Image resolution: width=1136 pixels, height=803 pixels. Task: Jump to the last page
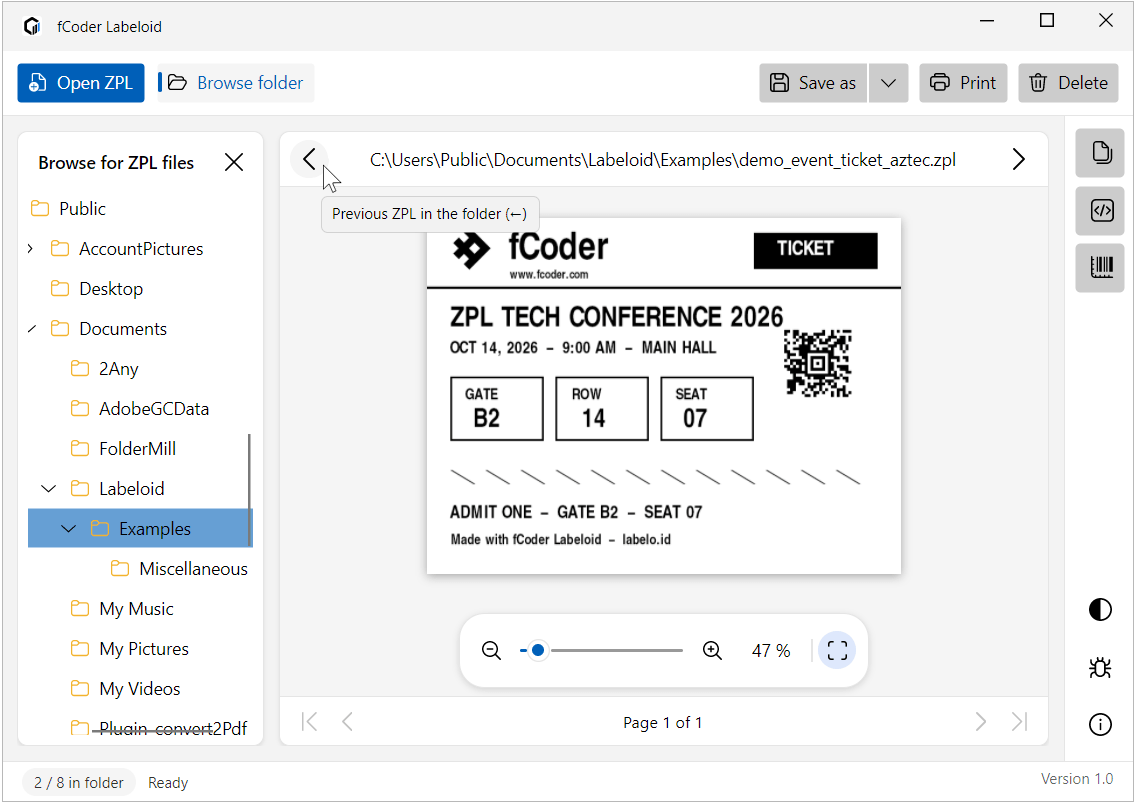pos(1019,722)
